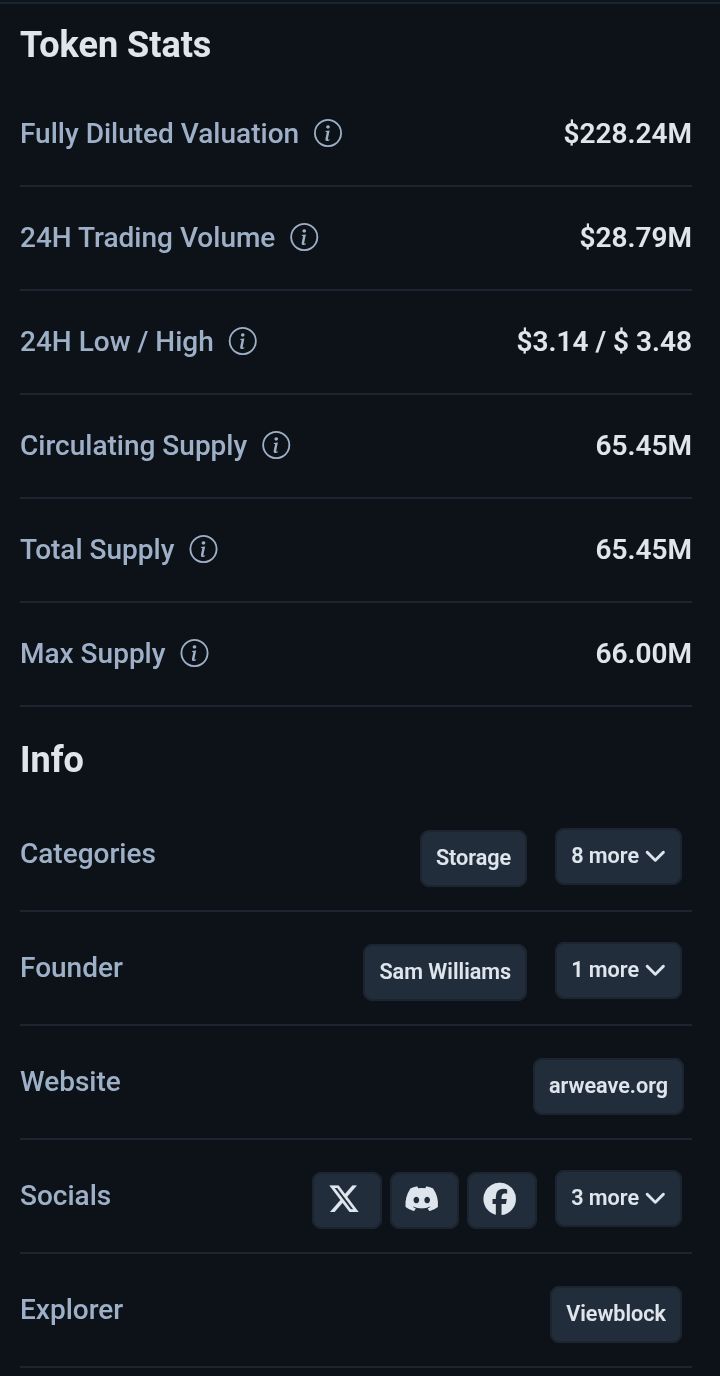Open the Discord social link

tap(423, 1199)
